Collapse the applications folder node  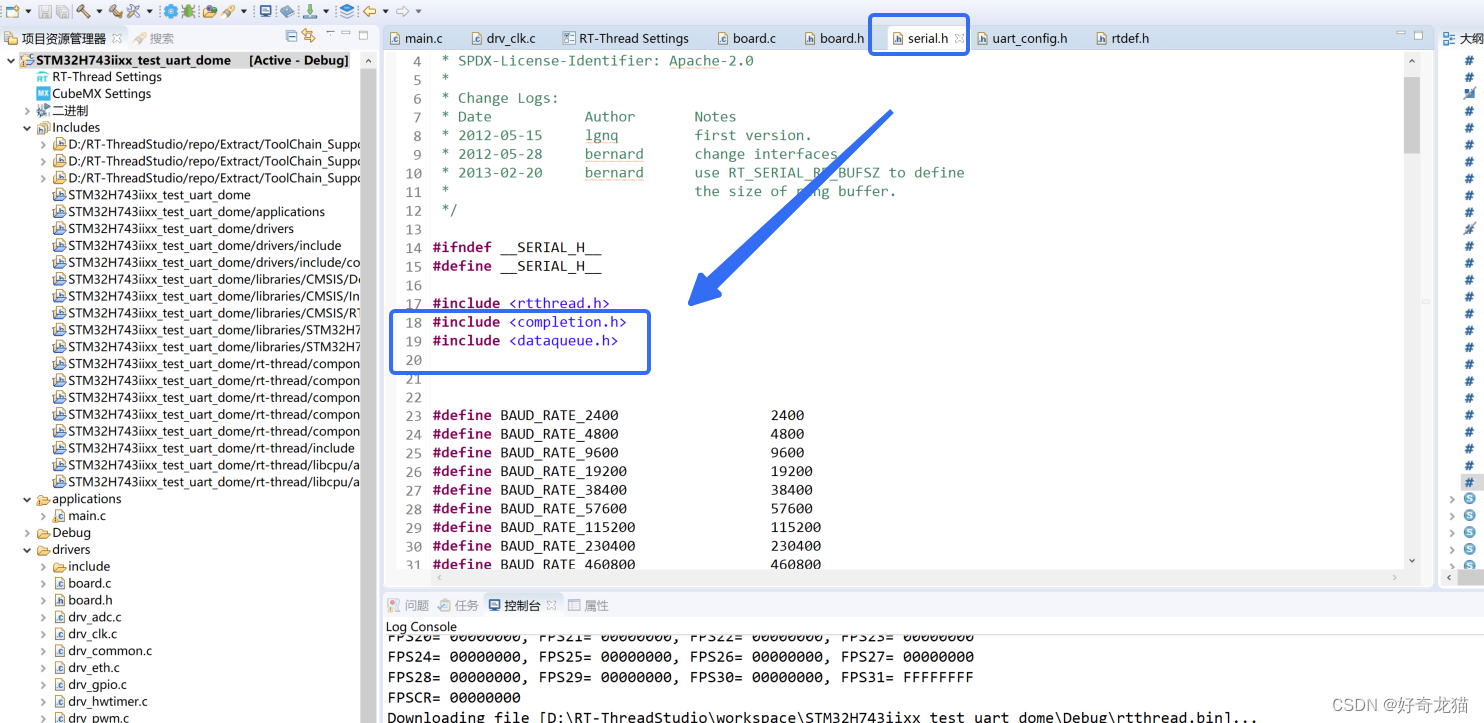pyautogui.click(x=27, y=499)
